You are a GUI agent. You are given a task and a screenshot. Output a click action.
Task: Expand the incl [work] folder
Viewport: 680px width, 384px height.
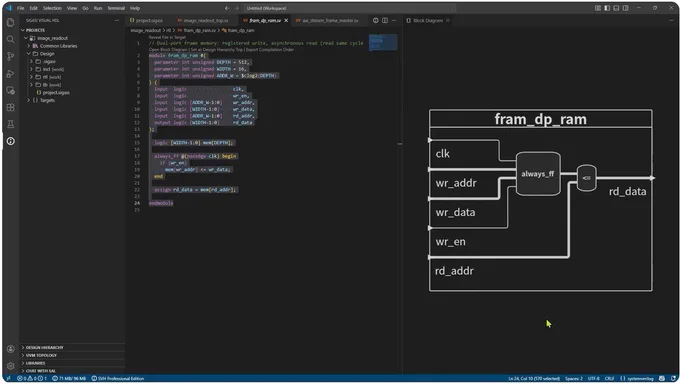pyautogui.click(x=31, y=69)
